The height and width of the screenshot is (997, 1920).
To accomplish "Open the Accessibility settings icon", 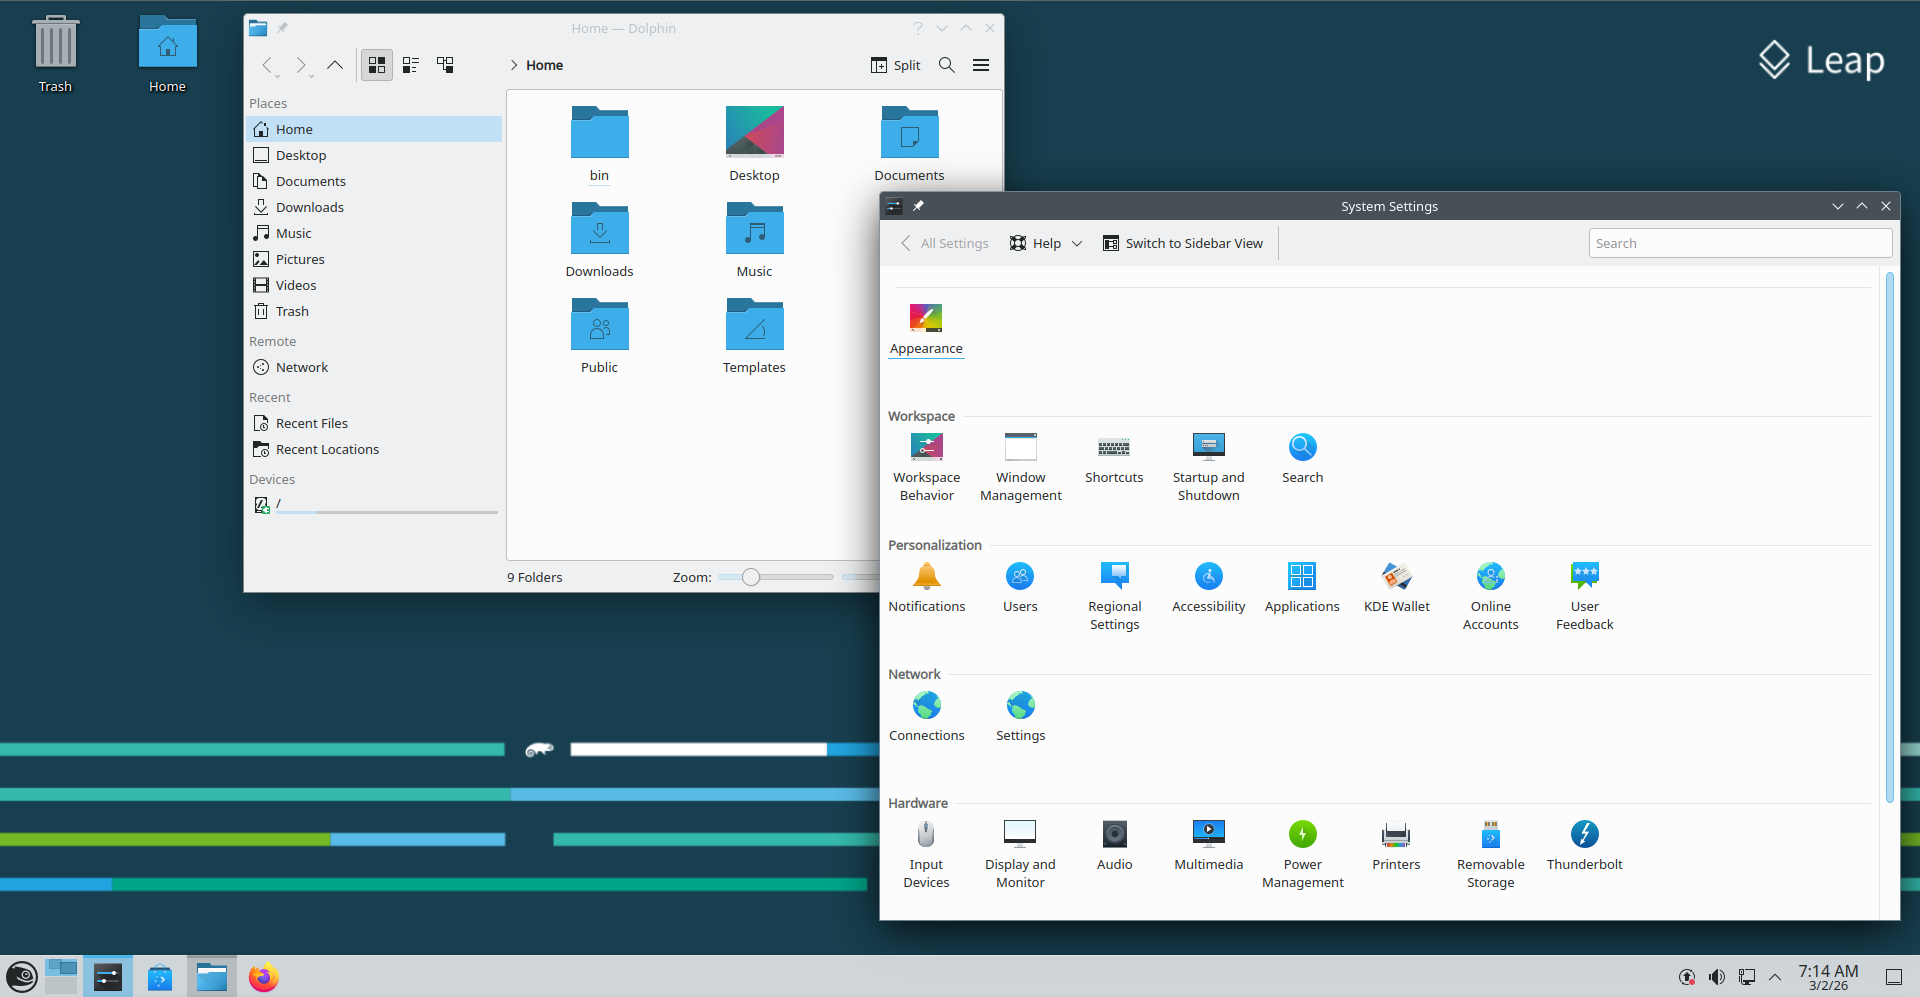I will click(x=1208, y=577).
